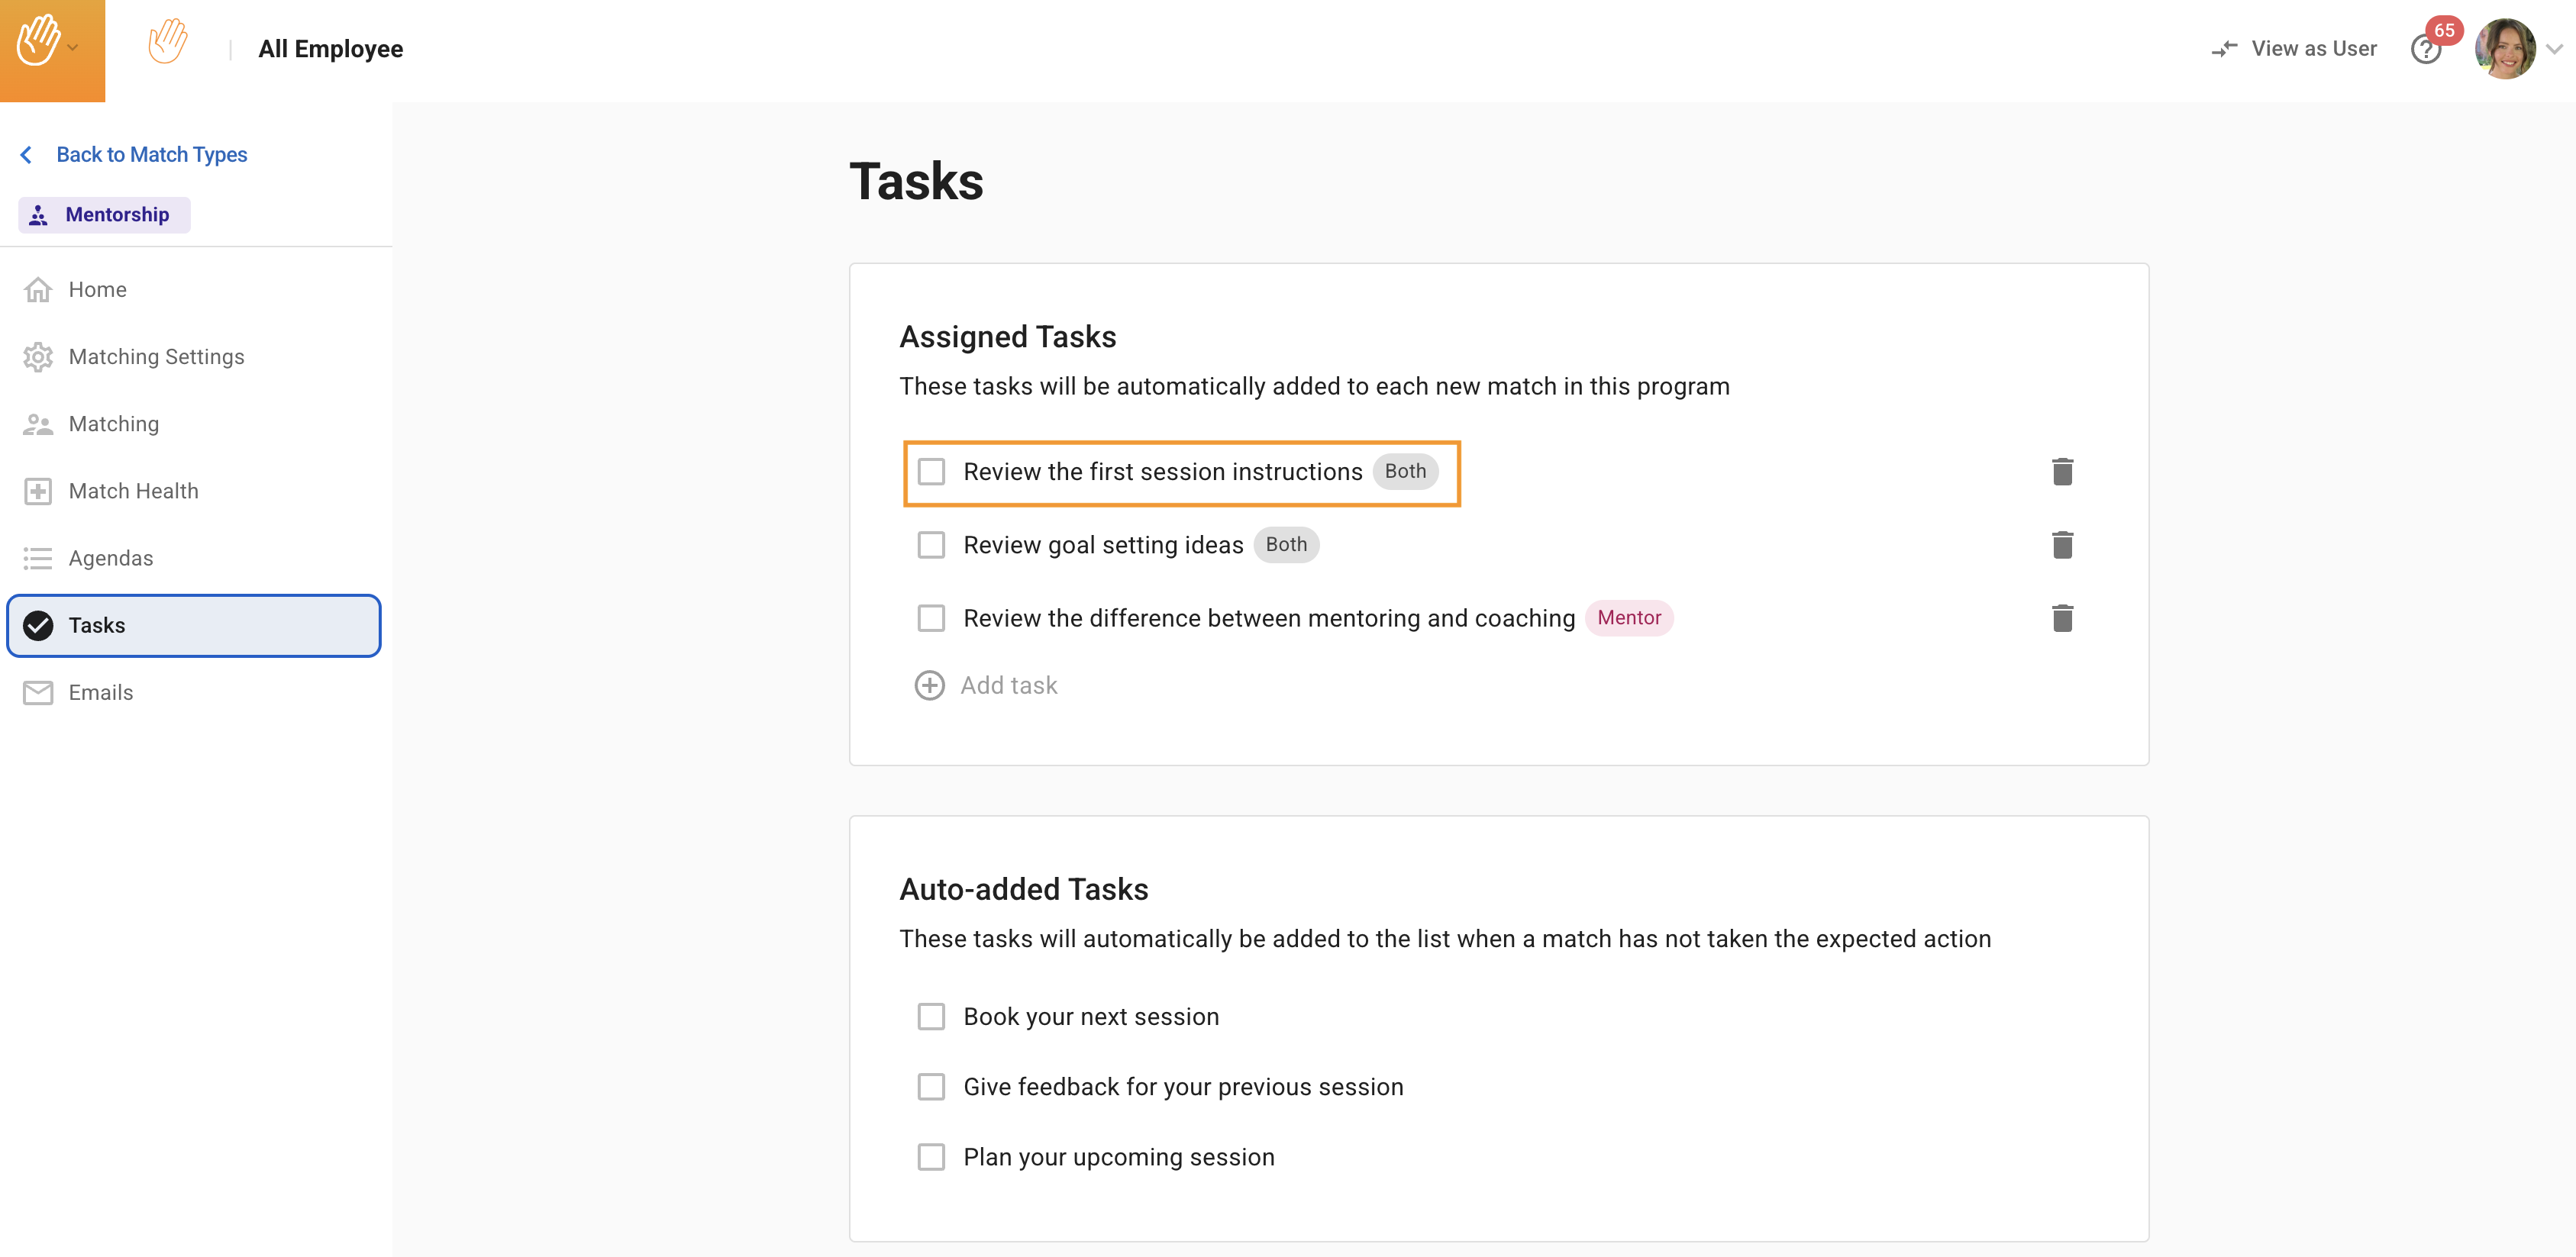Delete the mentoring and coaching task
The height and width of the screenshot is (1257, 2576).
pos(2061,618)
